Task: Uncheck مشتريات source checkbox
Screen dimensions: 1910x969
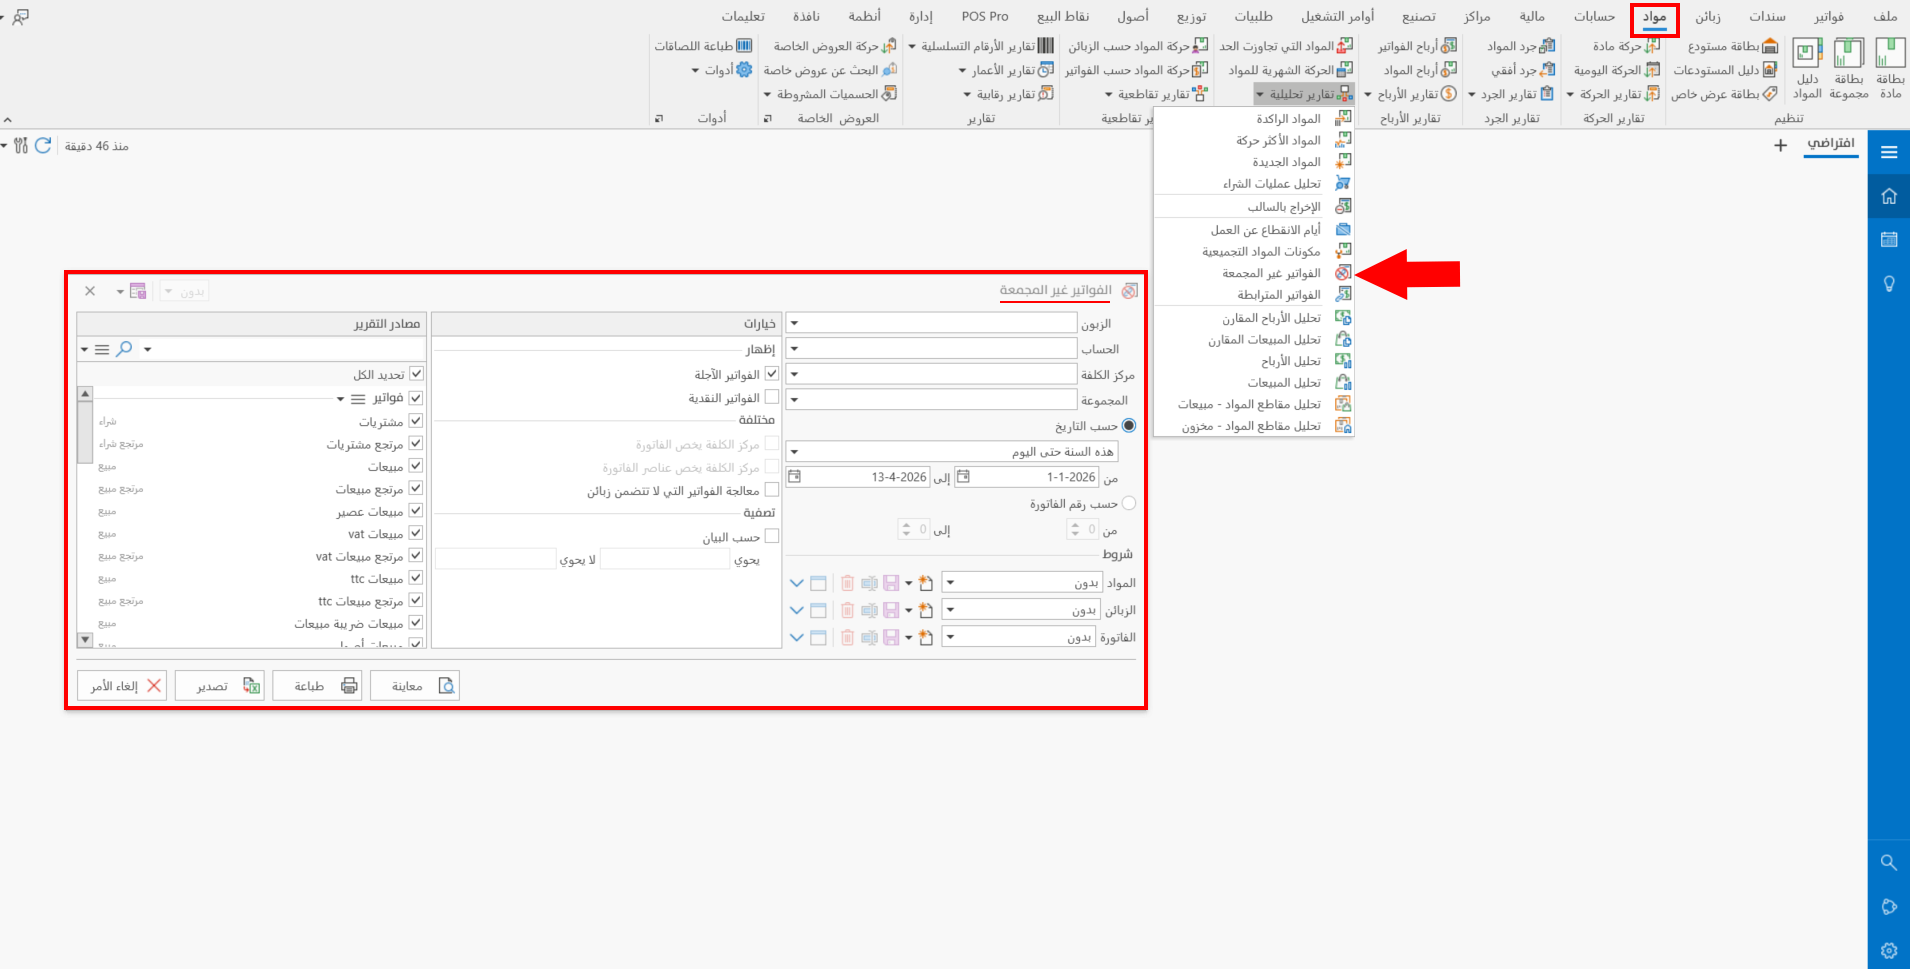Action: click(x=416, y=421)
